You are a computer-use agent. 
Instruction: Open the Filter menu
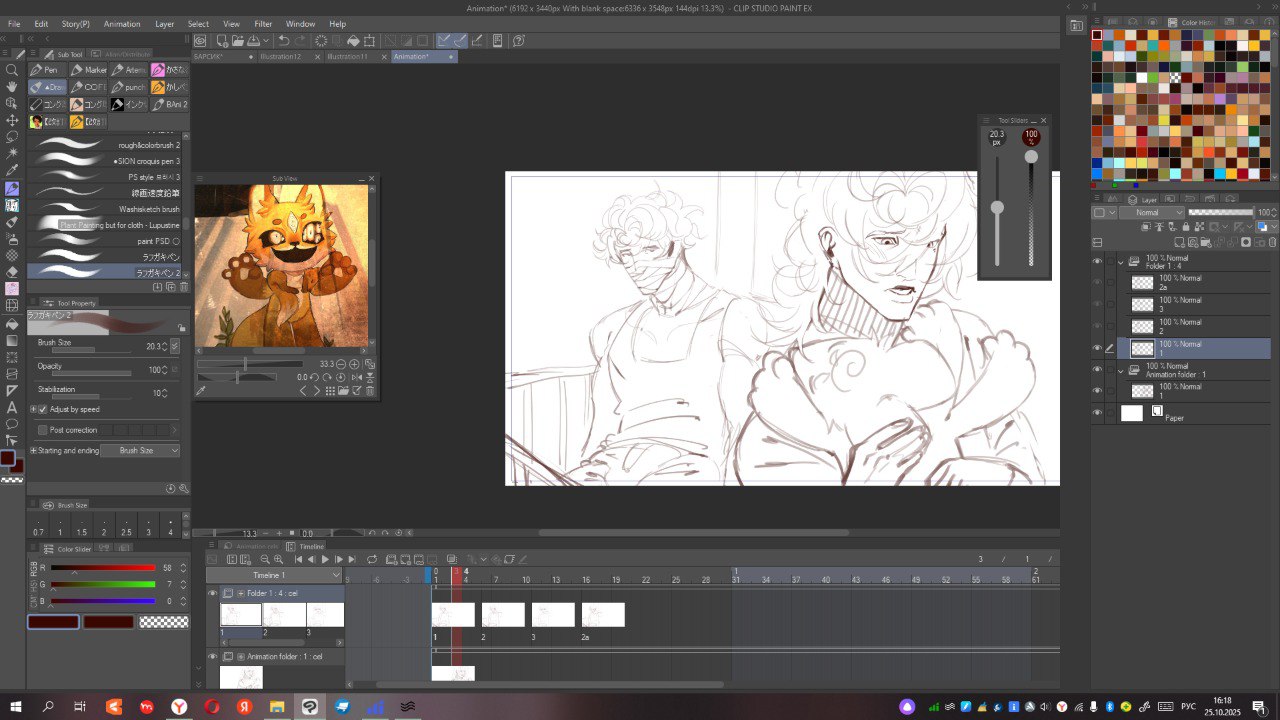[x=263, y=24]
